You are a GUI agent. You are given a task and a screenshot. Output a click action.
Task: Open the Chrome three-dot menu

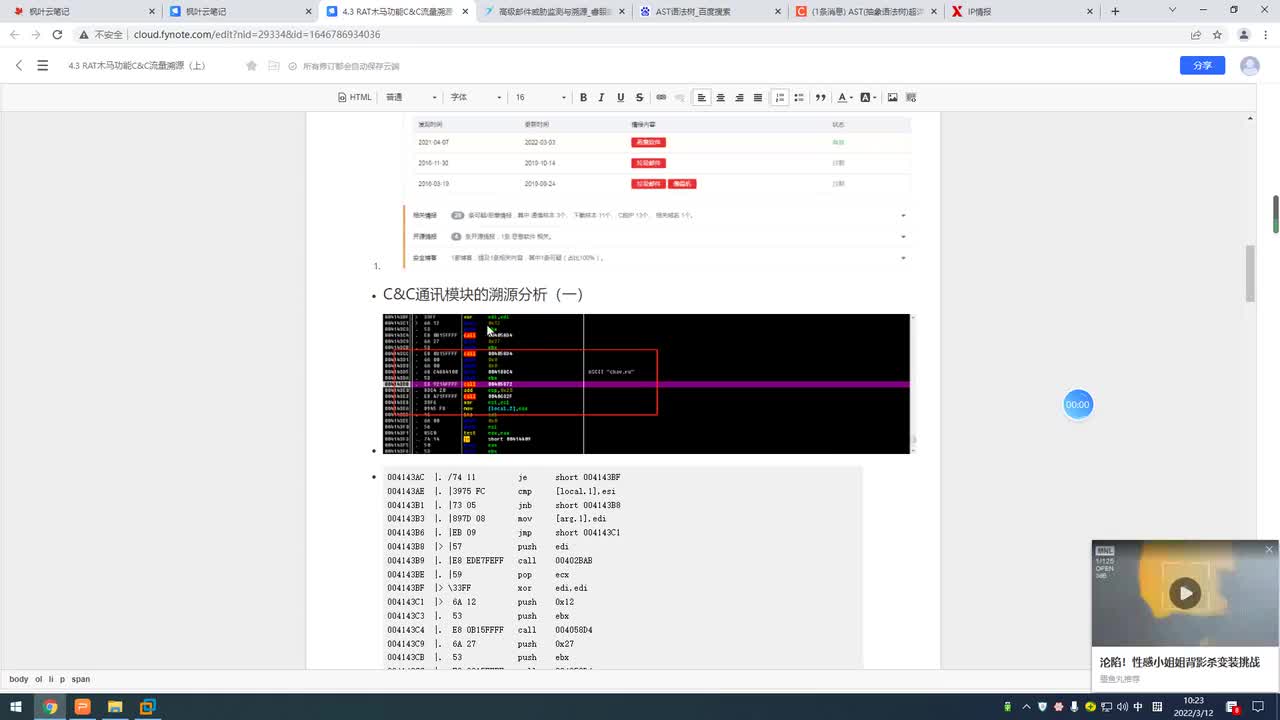[x=1265, y=34]
